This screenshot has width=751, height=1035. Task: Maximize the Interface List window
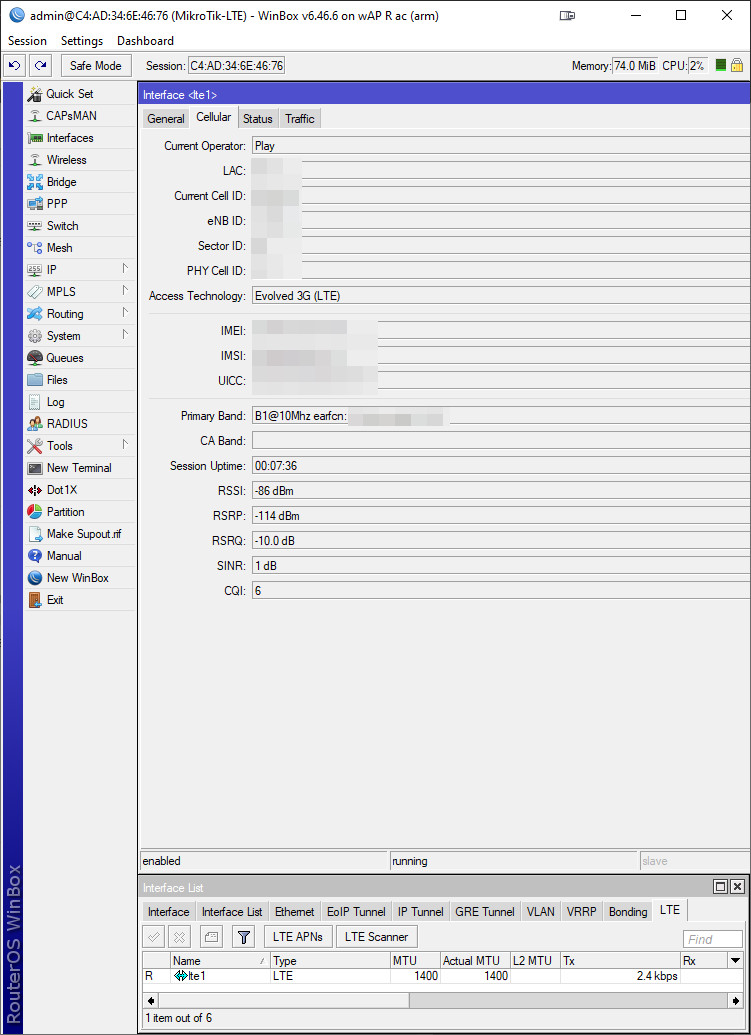coord(721,886)
